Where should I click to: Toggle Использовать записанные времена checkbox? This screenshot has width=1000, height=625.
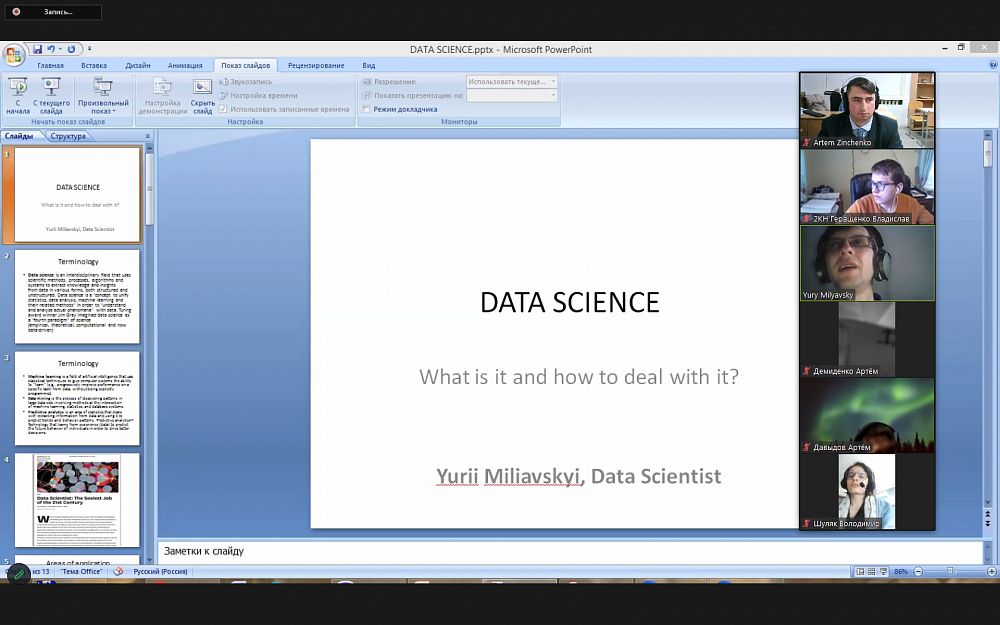pyautogui.click(x=223, y=109)
